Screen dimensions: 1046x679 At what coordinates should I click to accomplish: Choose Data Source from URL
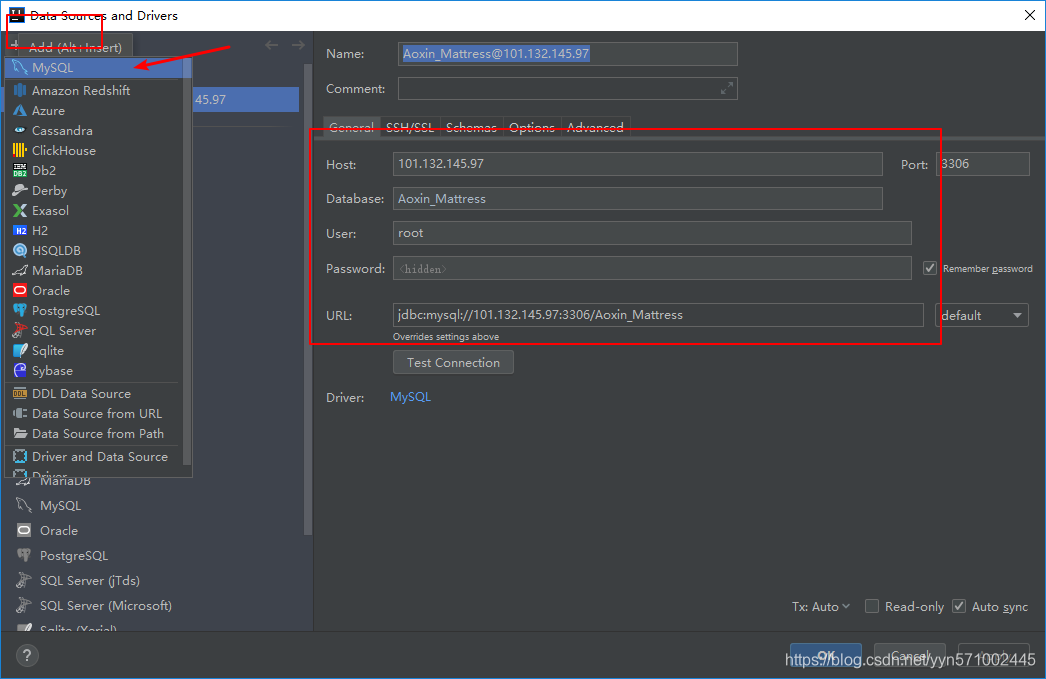click(x=93, y=414)
